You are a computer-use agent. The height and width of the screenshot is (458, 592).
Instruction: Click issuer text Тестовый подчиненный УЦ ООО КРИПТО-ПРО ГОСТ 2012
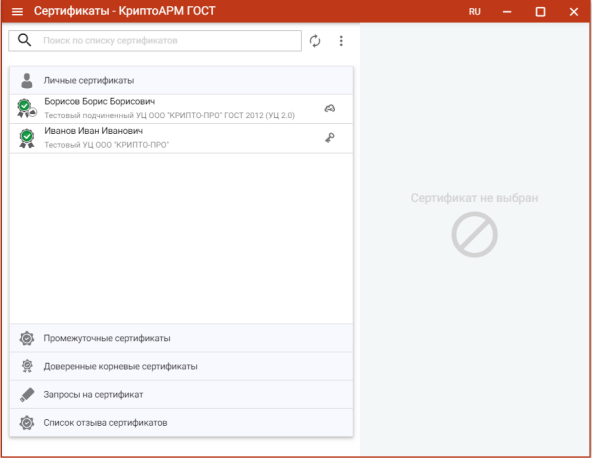(170, 115)
